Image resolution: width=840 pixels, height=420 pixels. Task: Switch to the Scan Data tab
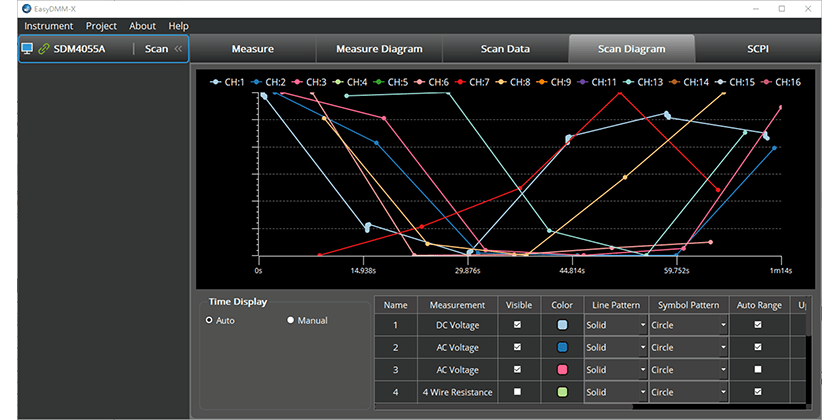[x=505, y=48]
